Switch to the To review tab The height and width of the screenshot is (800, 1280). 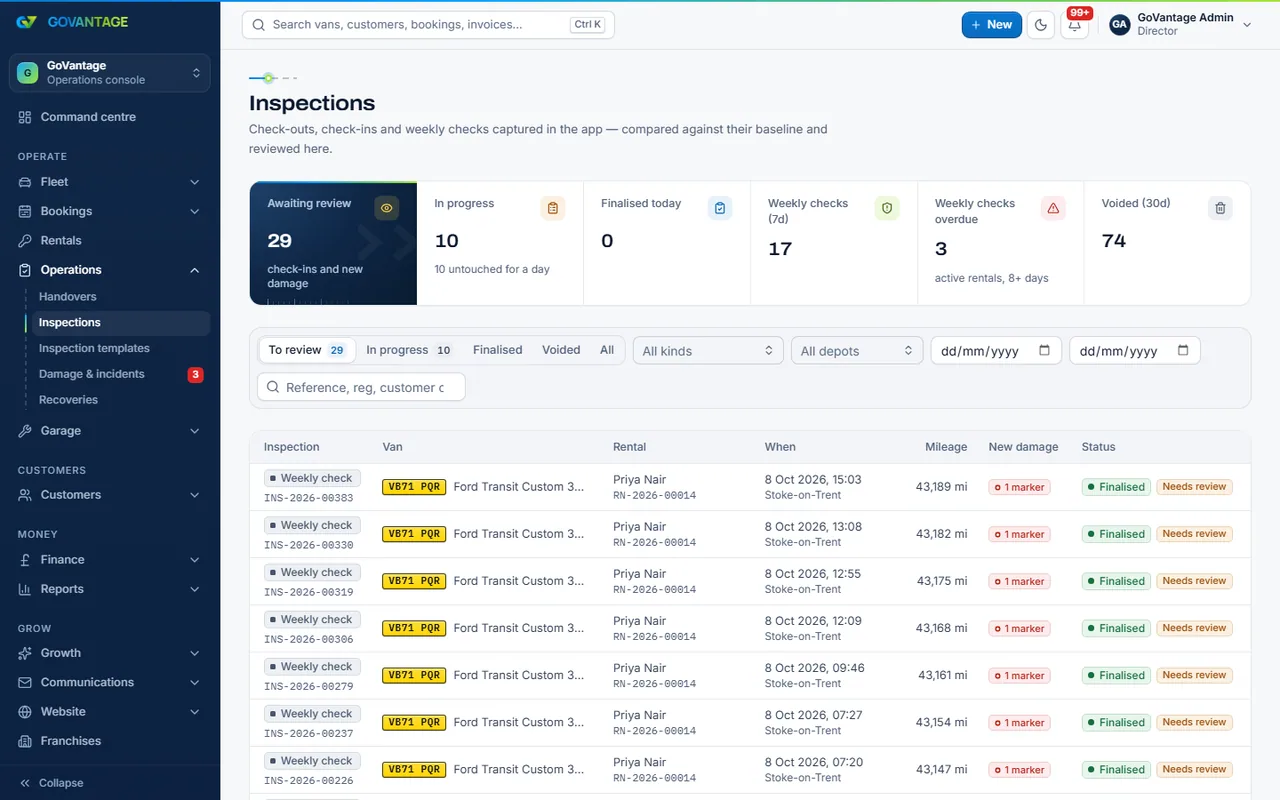[306, 350]
